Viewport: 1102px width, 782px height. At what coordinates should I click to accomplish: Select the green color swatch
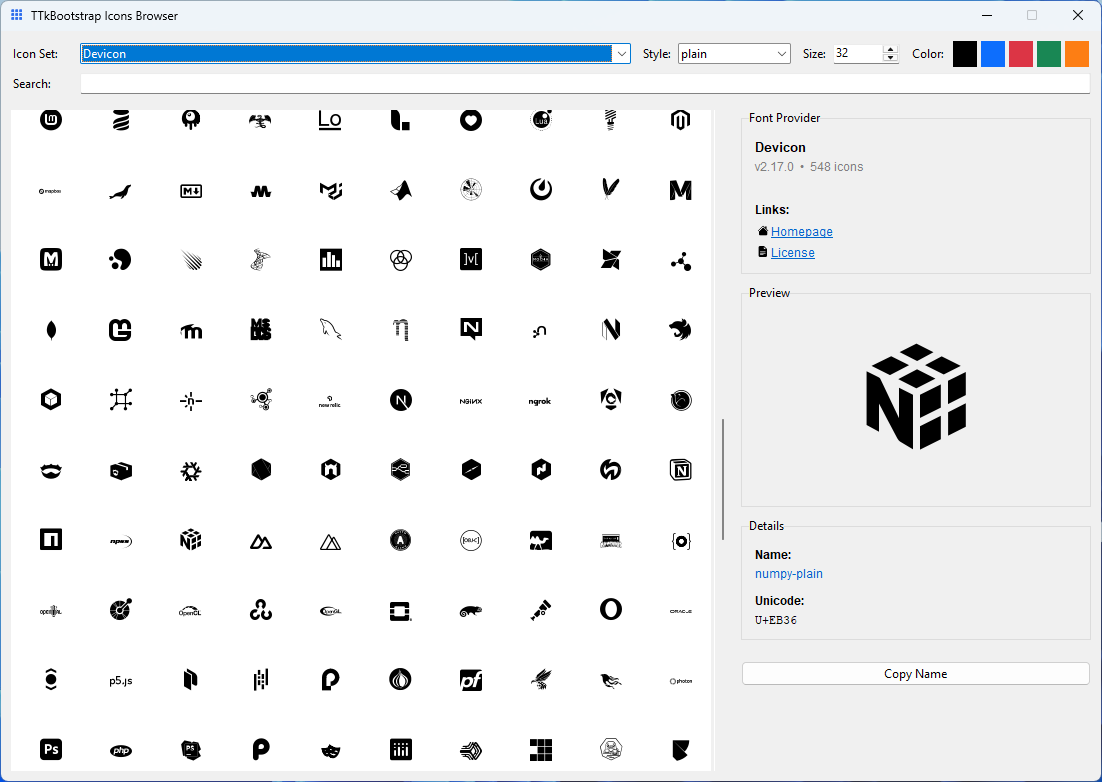tap(1048, 53)
